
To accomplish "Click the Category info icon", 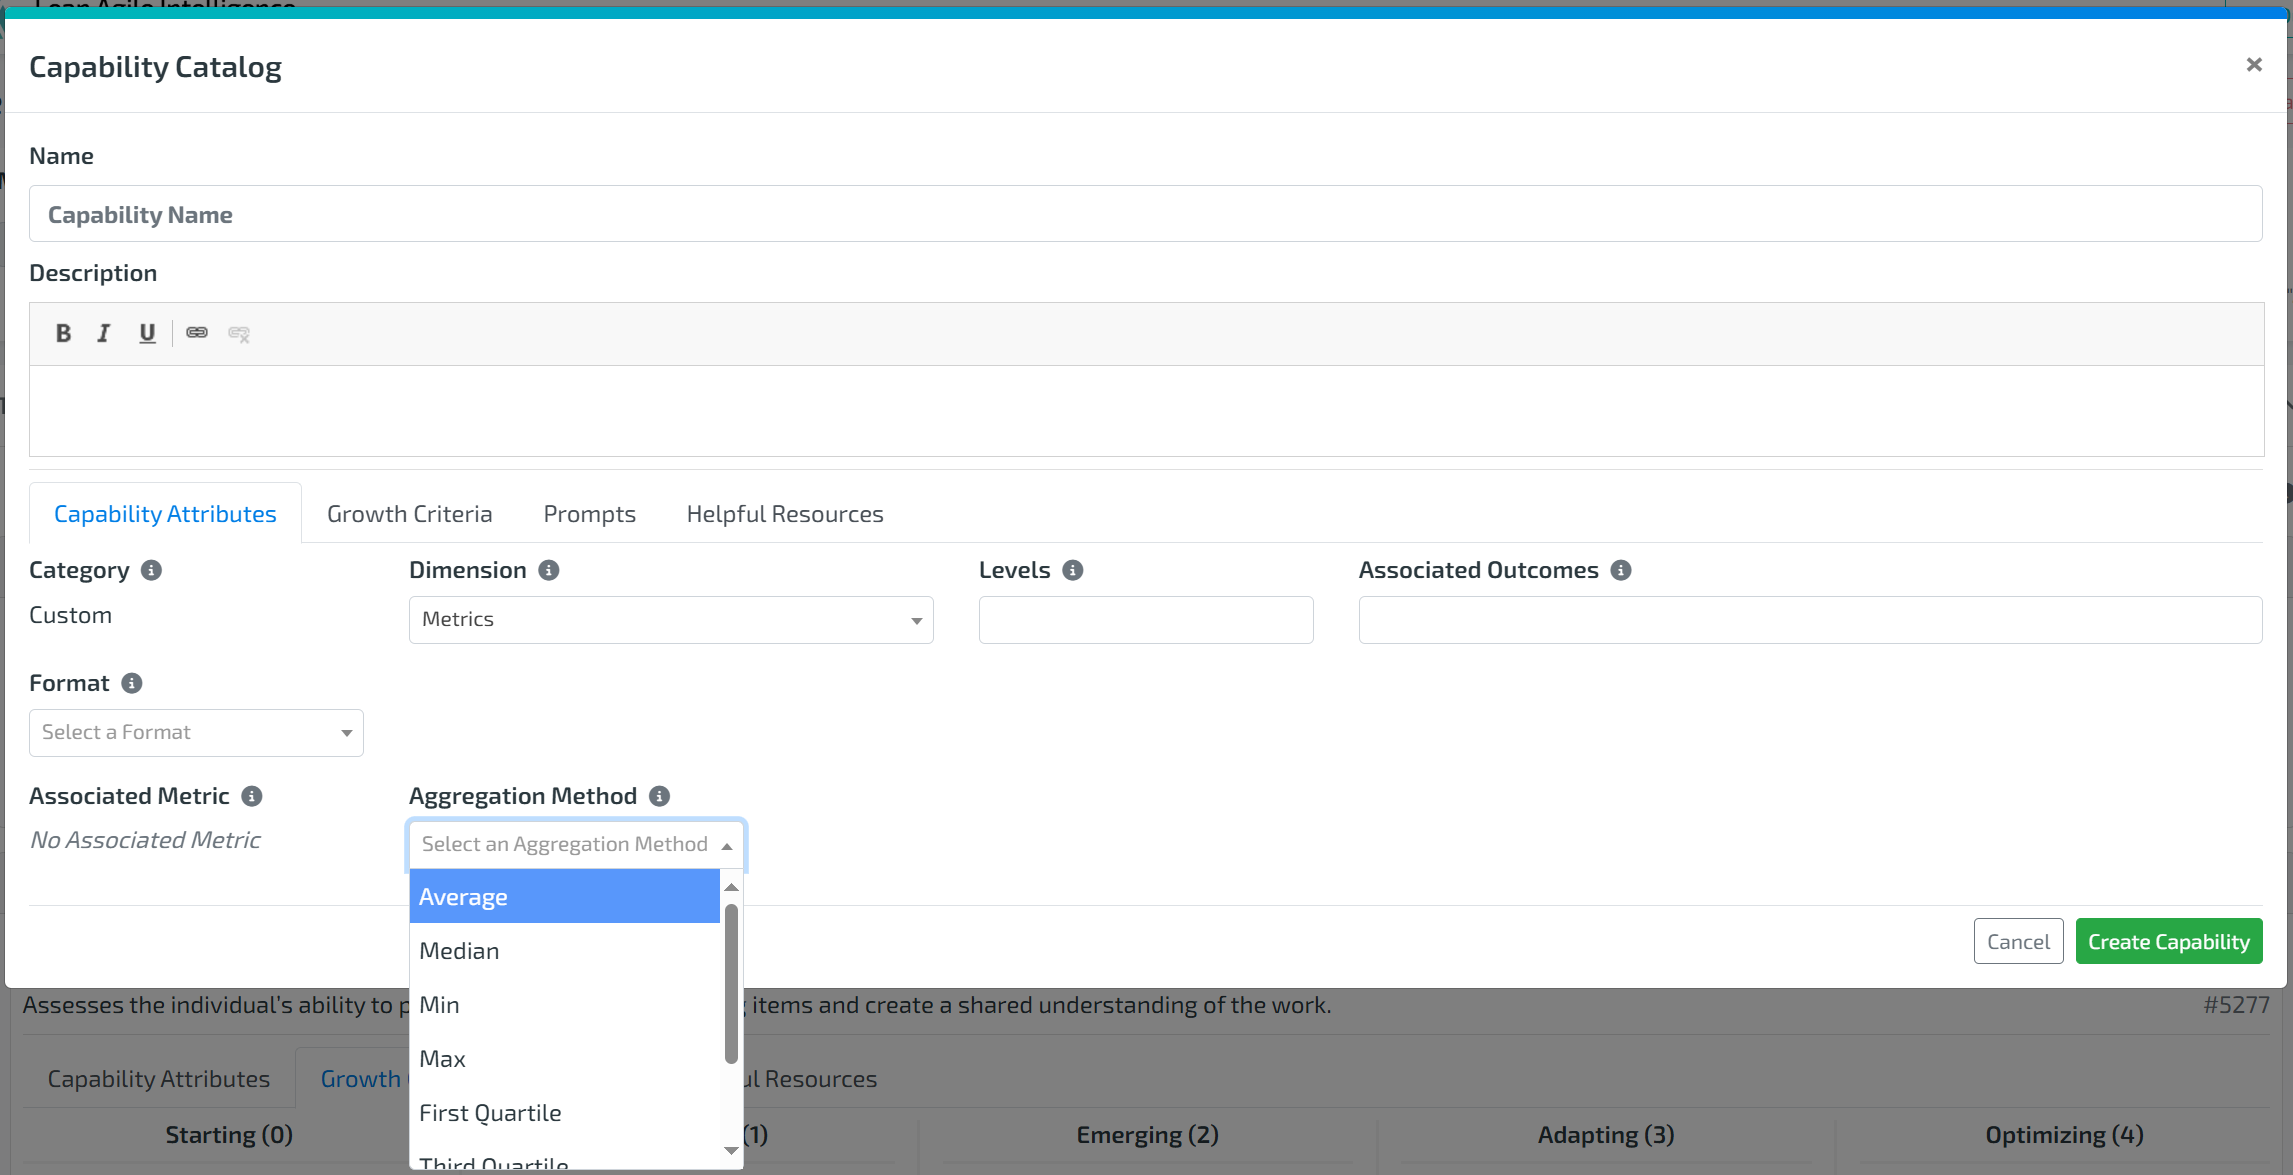I will point(151,570).
